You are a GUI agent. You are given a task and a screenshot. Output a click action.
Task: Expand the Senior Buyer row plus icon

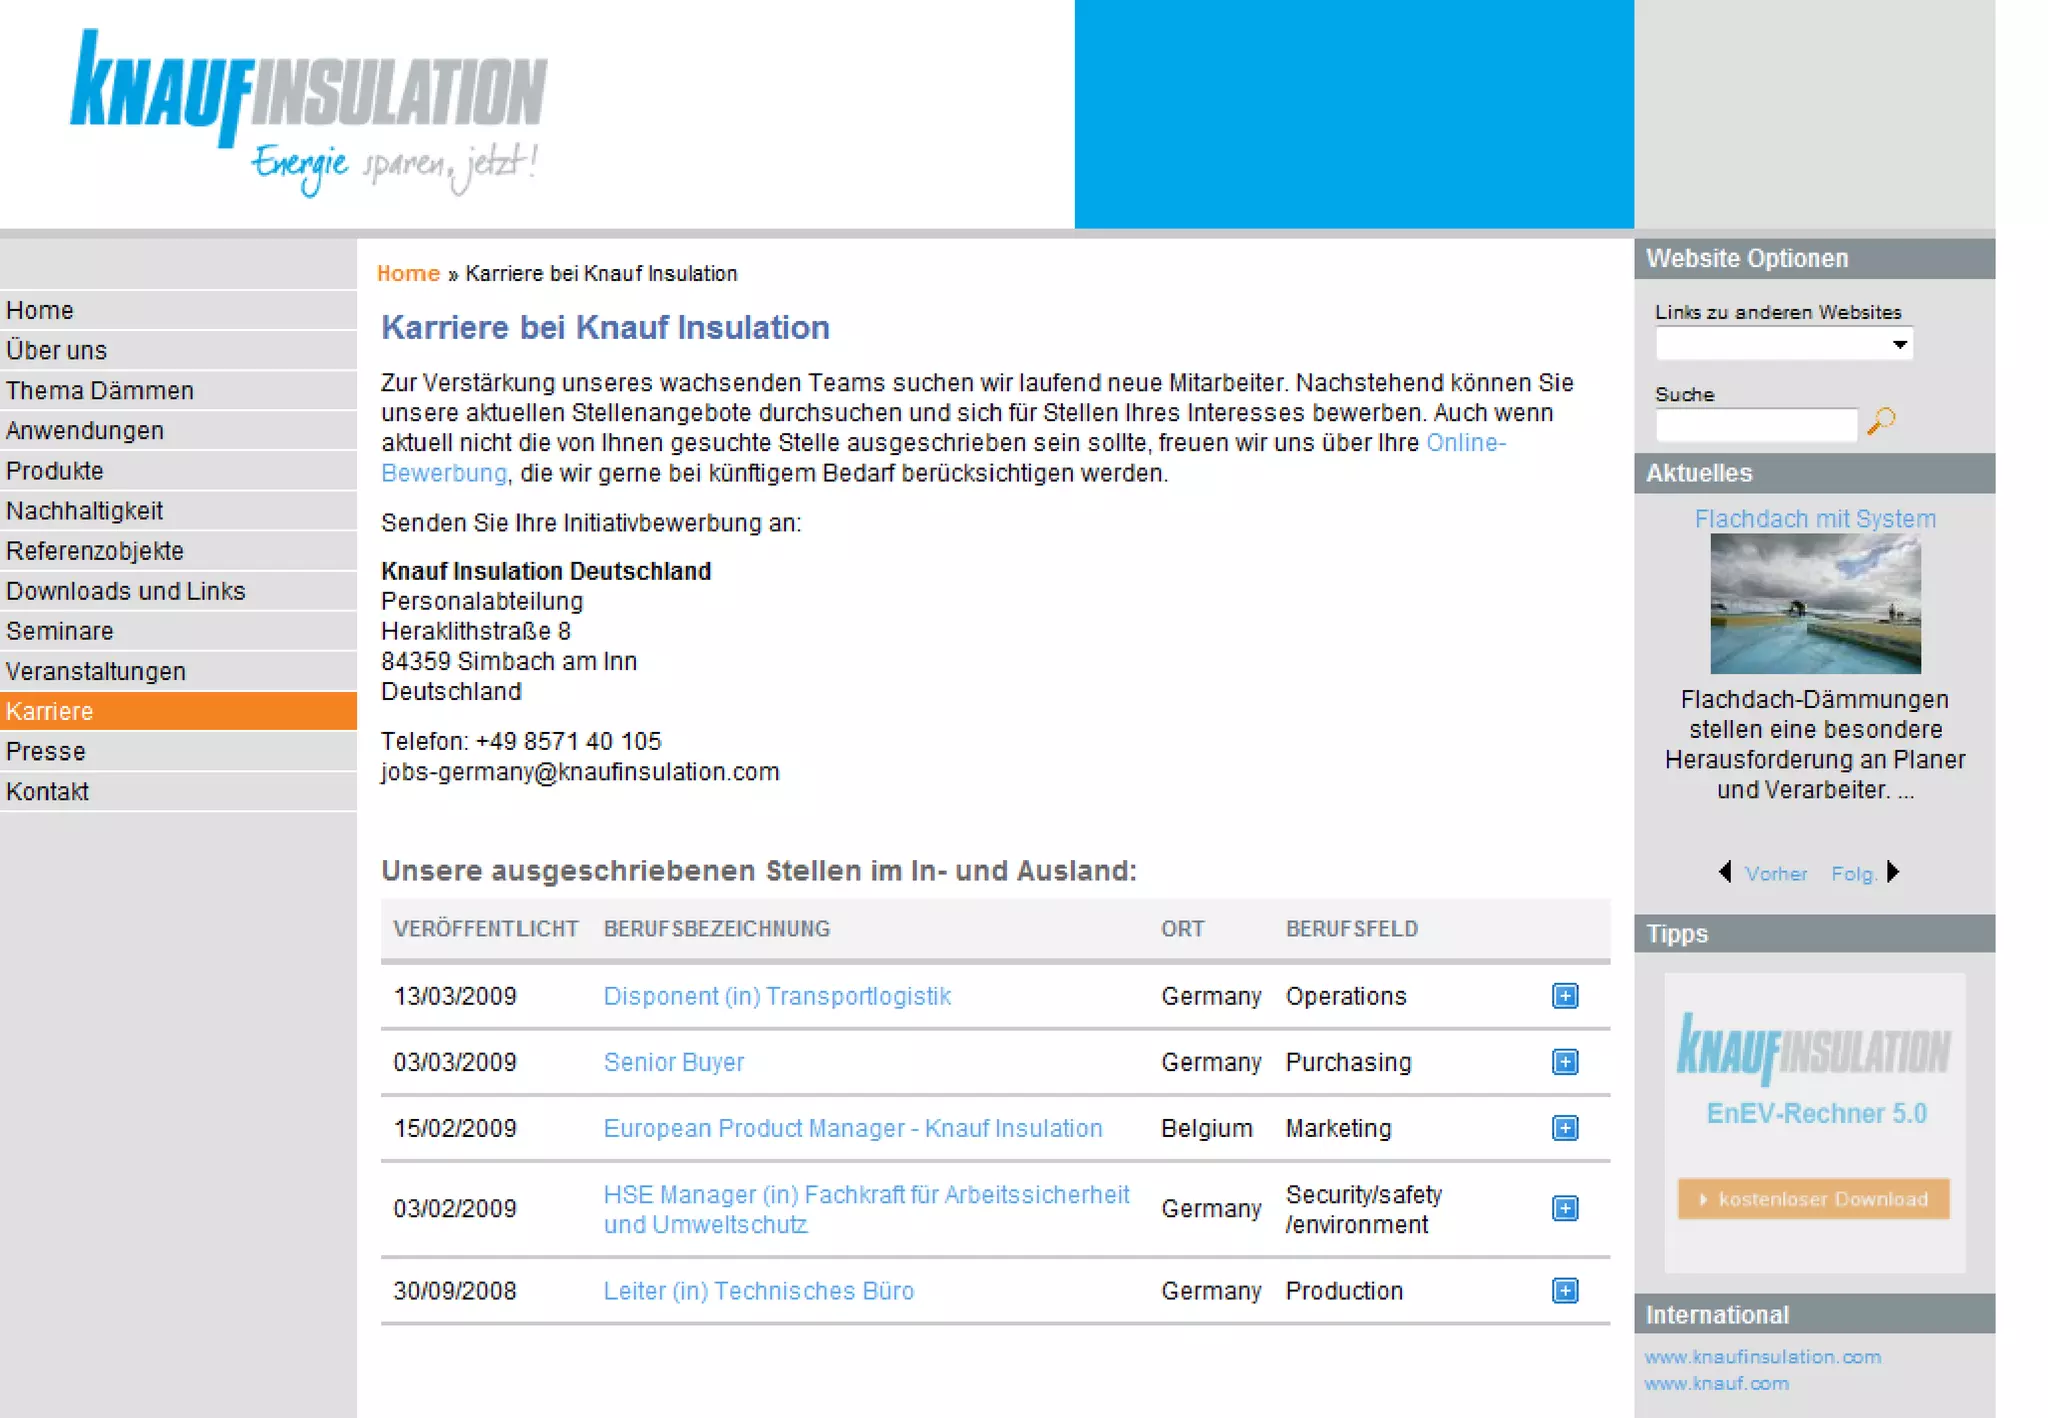coord(1565,1062)
